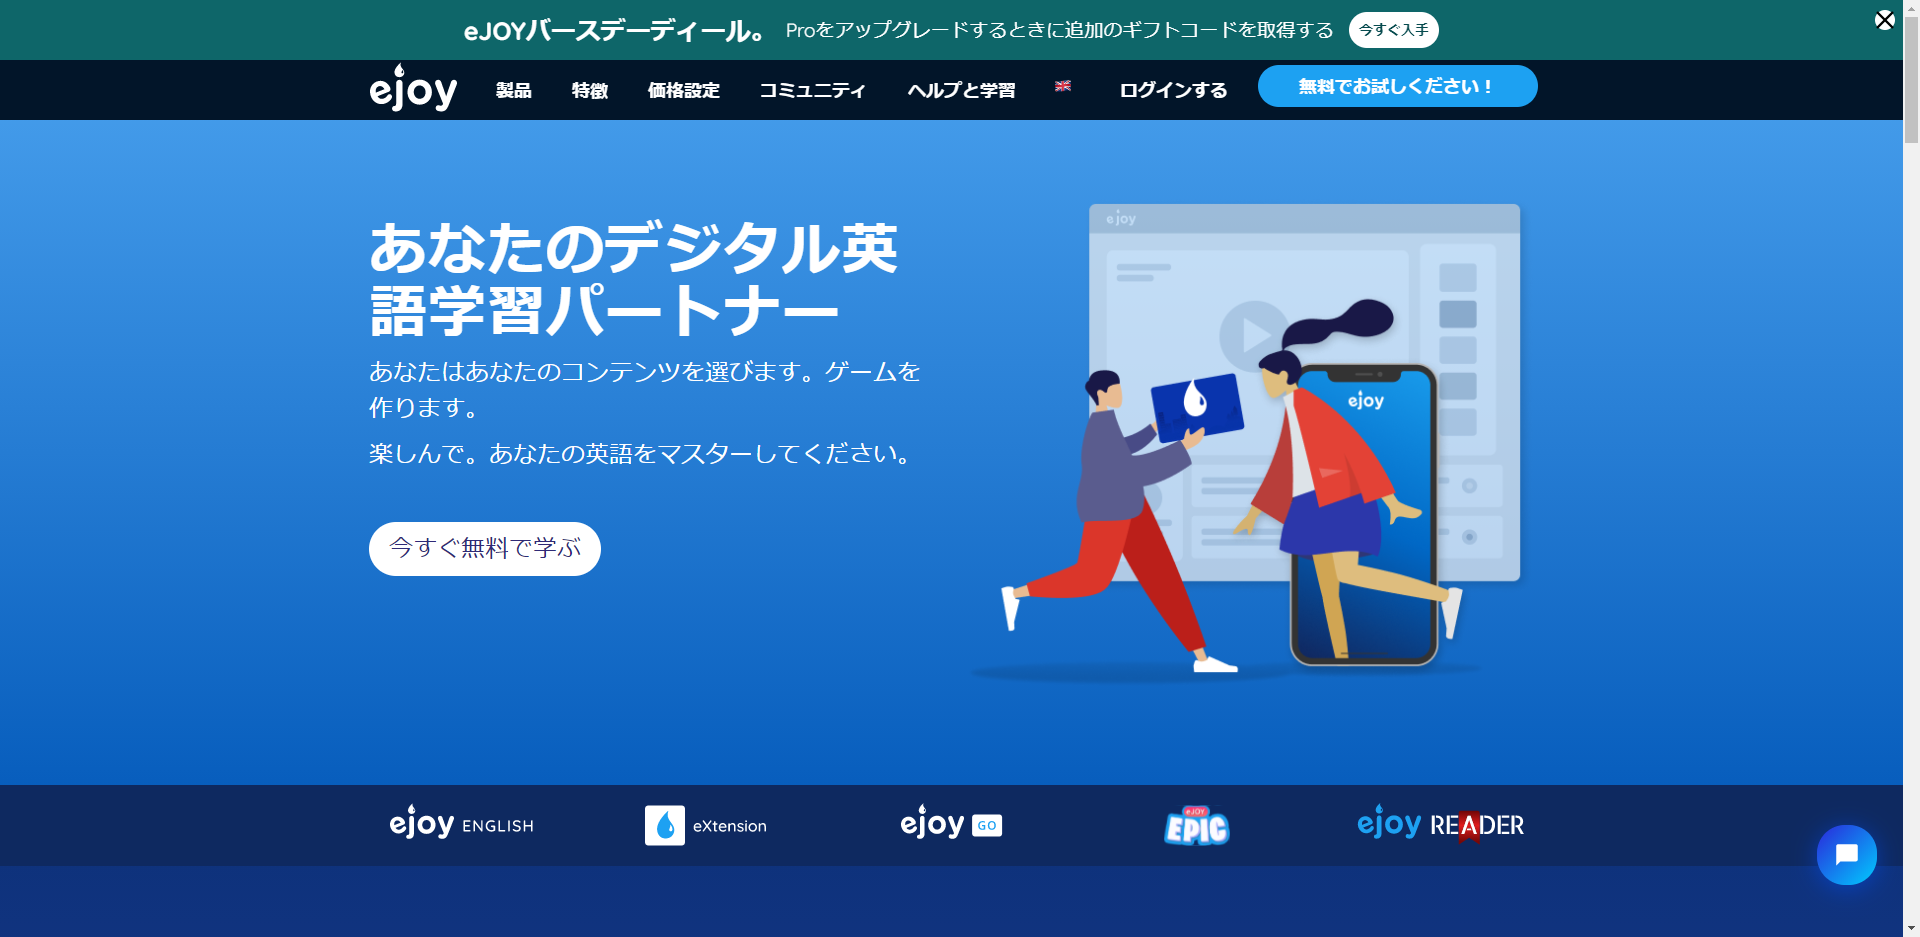Click the 無料でお試しください！ button
The image size is (1920, 937).
pyautogui.click(x=1396, y=86)
